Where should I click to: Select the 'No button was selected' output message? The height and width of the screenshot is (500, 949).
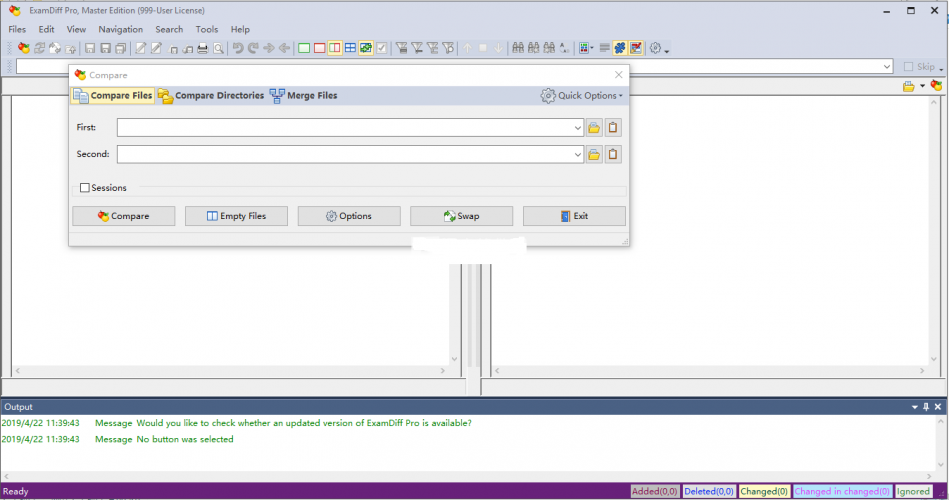tap(185, 439)
